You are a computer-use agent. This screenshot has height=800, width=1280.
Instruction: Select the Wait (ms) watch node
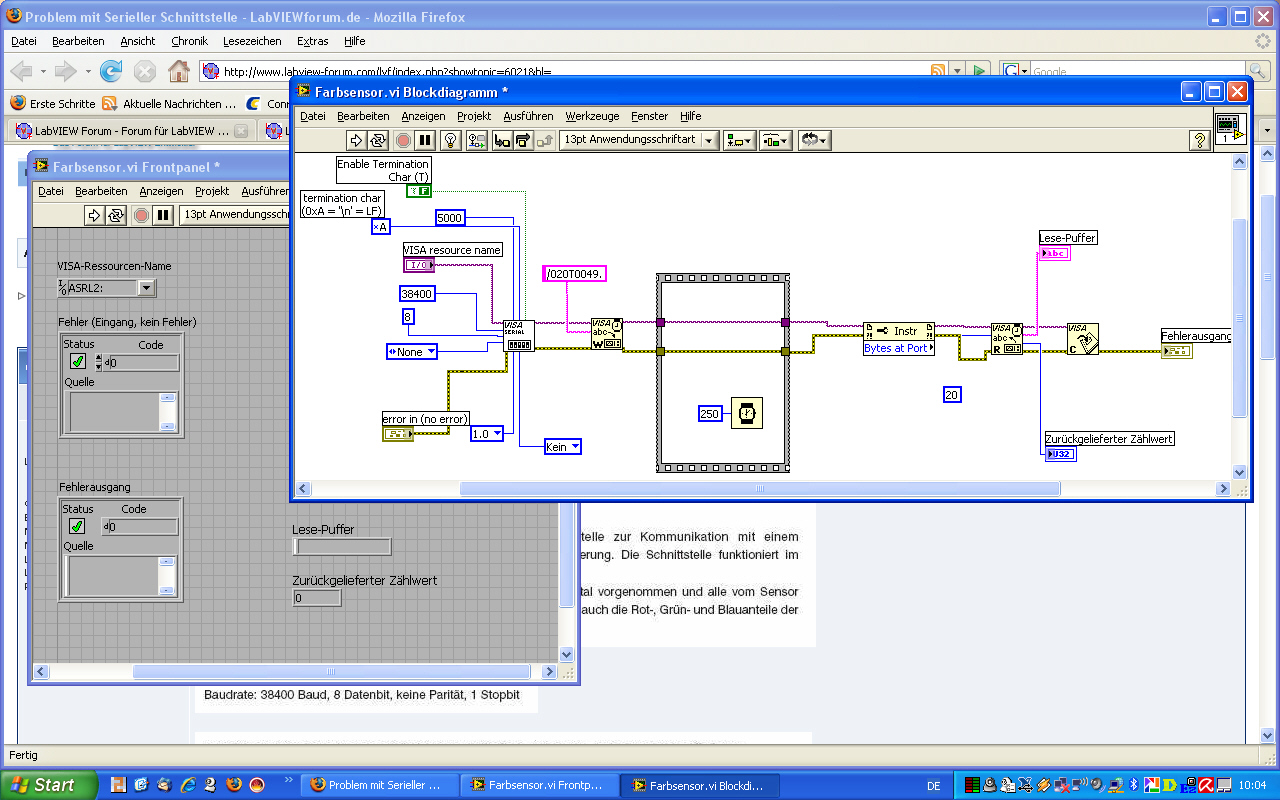tap(746, 413)
